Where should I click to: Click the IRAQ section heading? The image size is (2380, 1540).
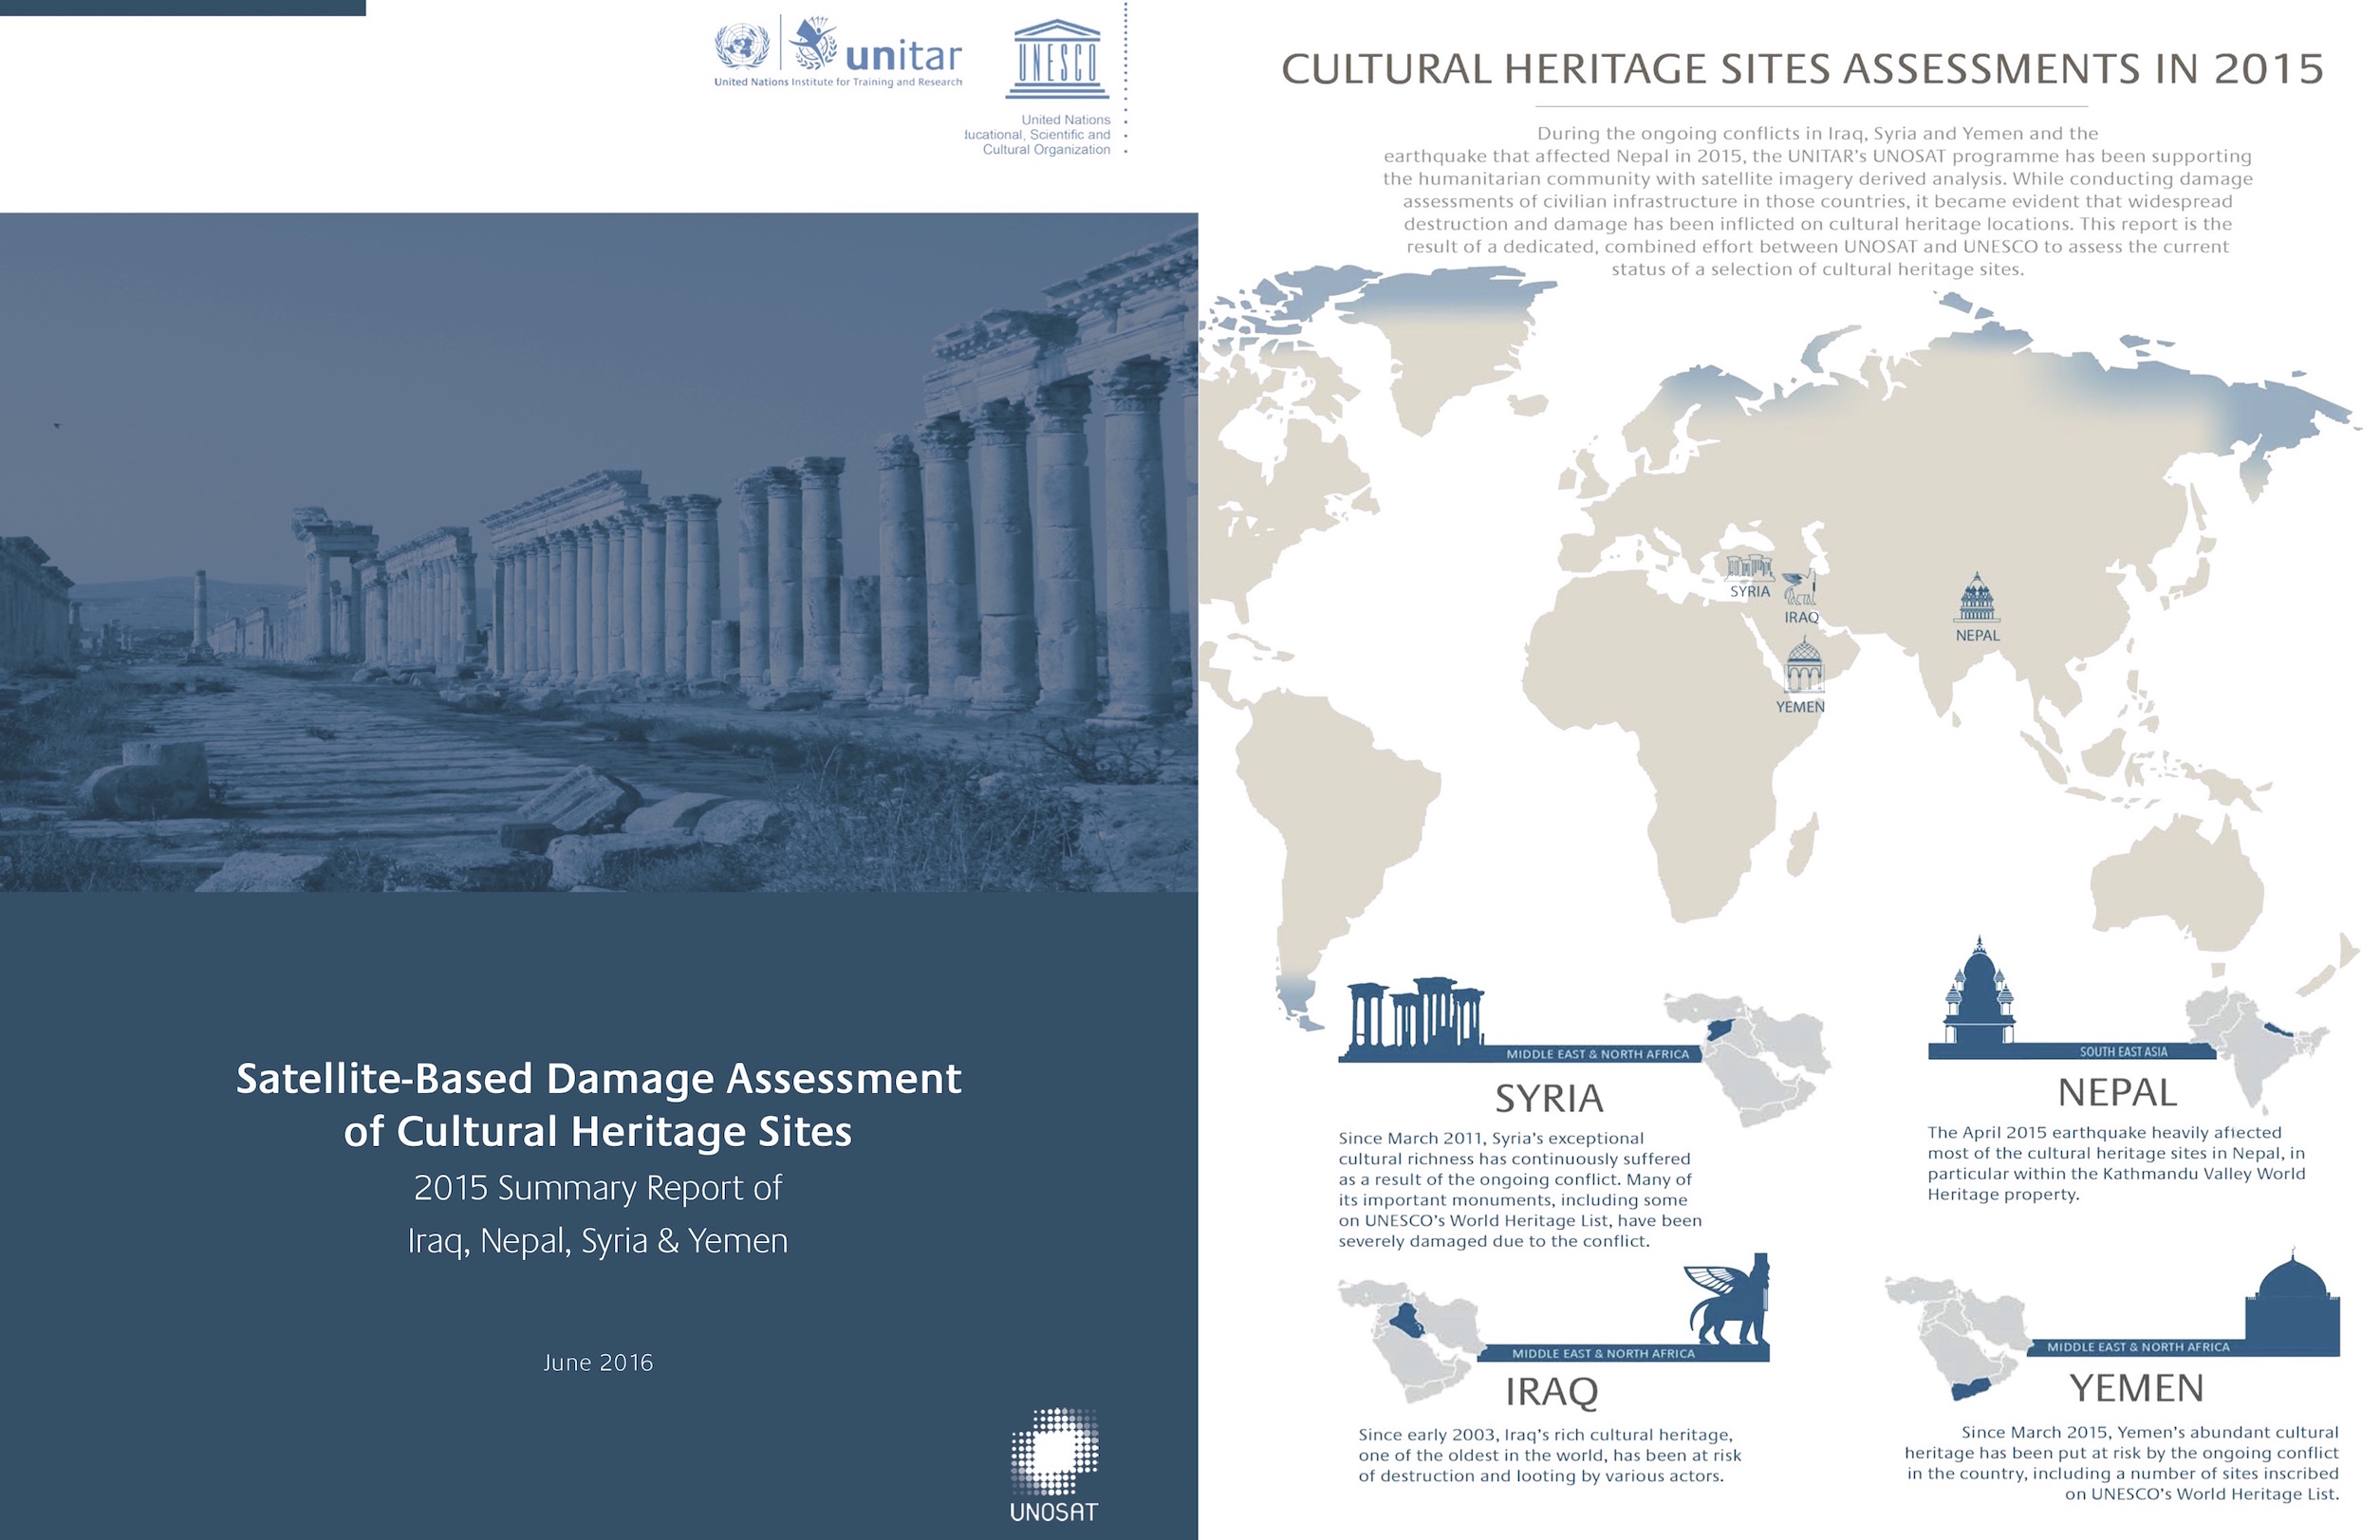pos(1552,1391)
